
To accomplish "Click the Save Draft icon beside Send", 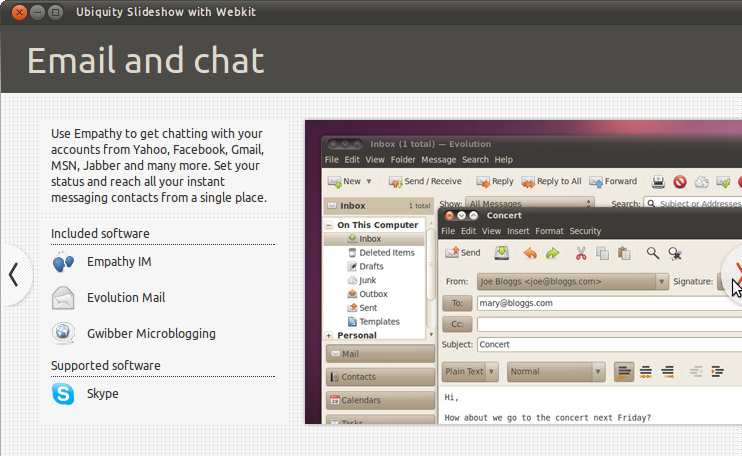I will pyautogui.click(x=501, y=253).
